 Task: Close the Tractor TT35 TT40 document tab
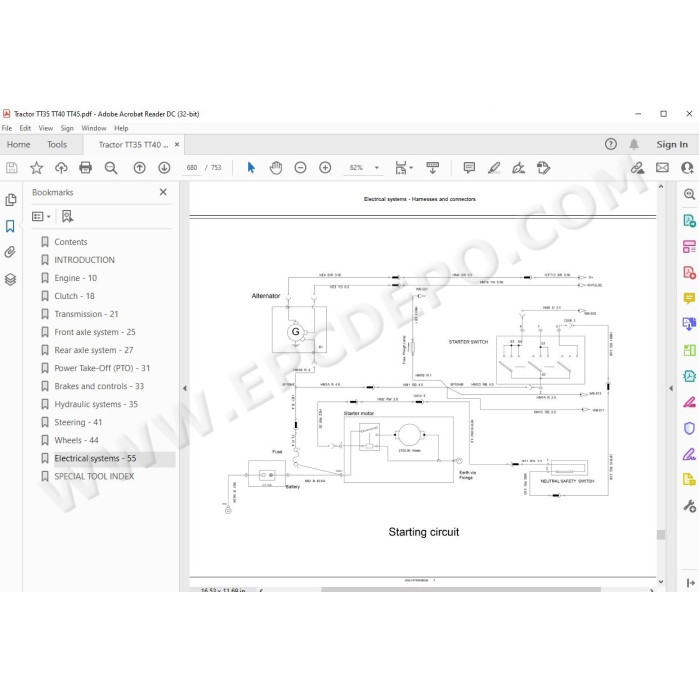[x=177, y=145]
